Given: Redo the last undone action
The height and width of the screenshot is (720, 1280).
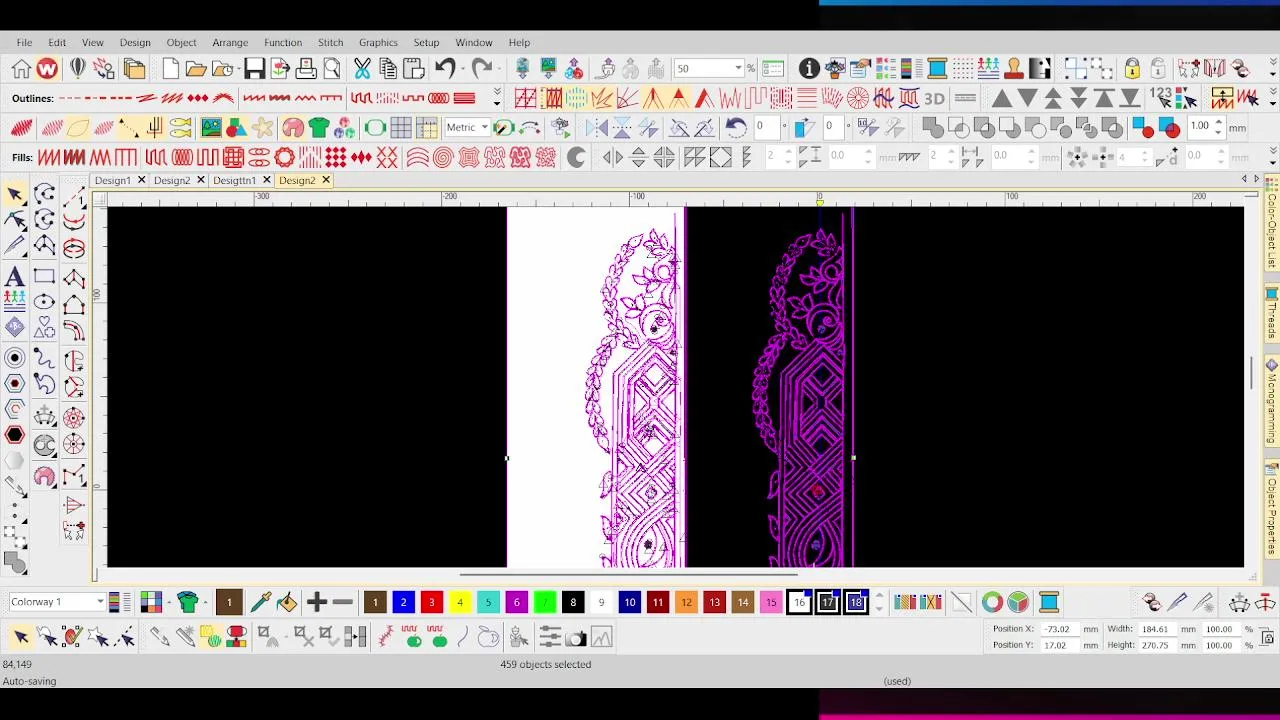Looking at the screenshot, I should 481,68.
